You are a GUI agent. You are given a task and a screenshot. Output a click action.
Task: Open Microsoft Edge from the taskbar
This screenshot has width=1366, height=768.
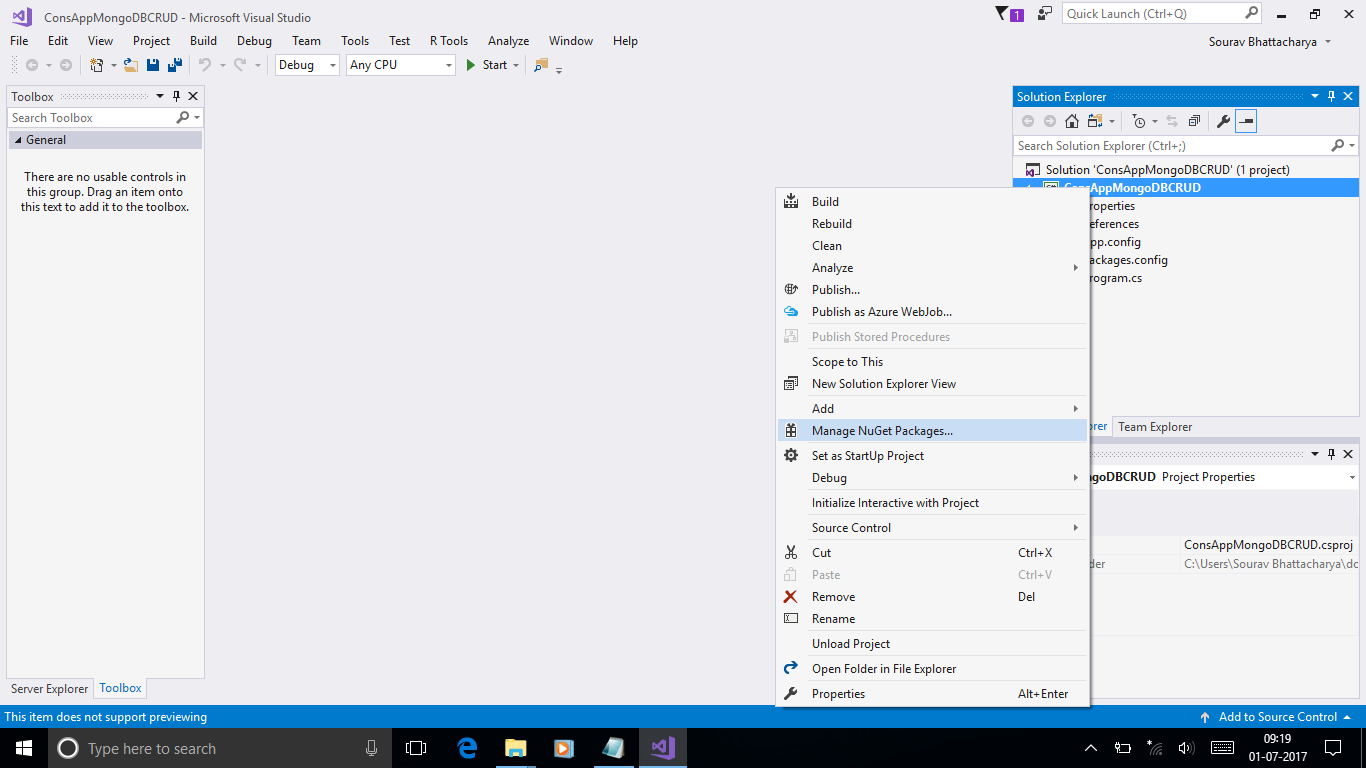467,748
